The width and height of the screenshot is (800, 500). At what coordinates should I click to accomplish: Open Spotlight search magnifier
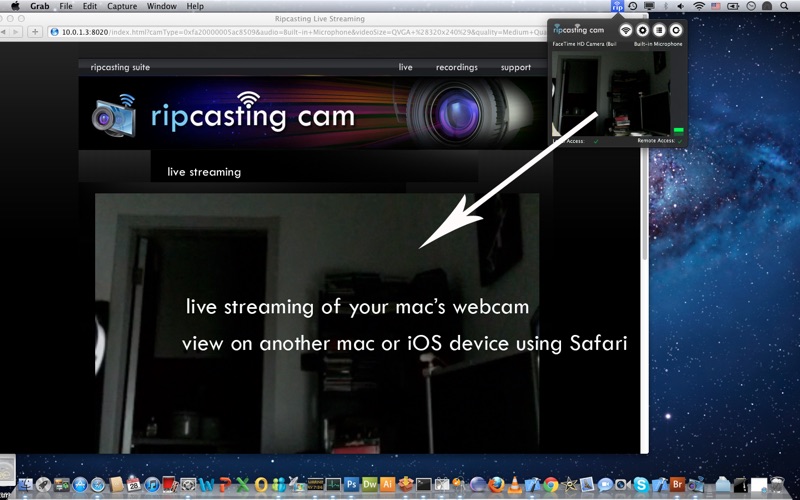[784, 6]
